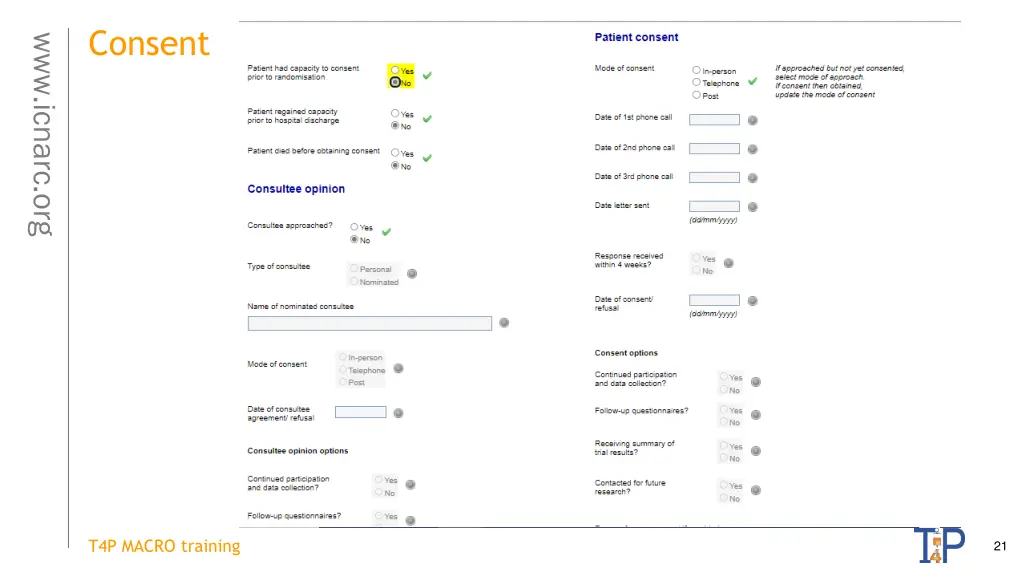Click green checkmark next to Consultee approached
Image resolution: width=1024 pixels, height=576 pixels.
tap(387, 232)
